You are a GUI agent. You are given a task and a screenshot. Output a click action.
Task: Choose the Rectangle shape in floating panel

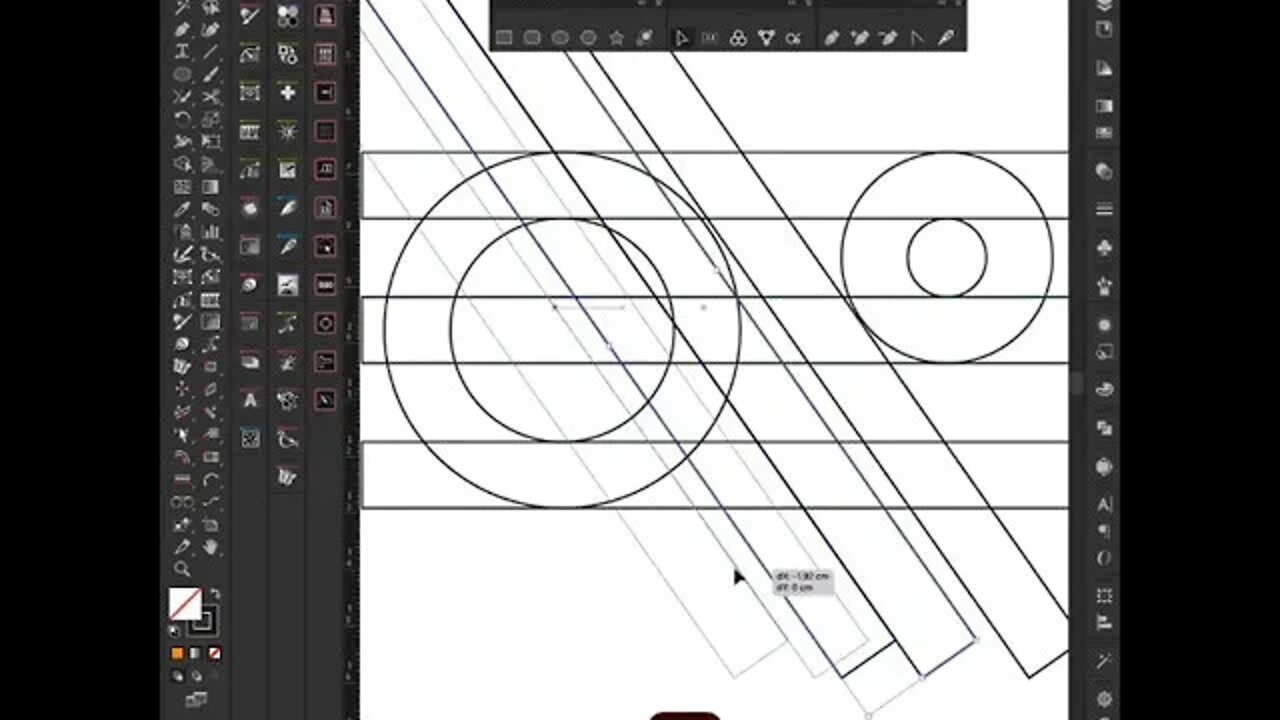[x=504, y=38]
